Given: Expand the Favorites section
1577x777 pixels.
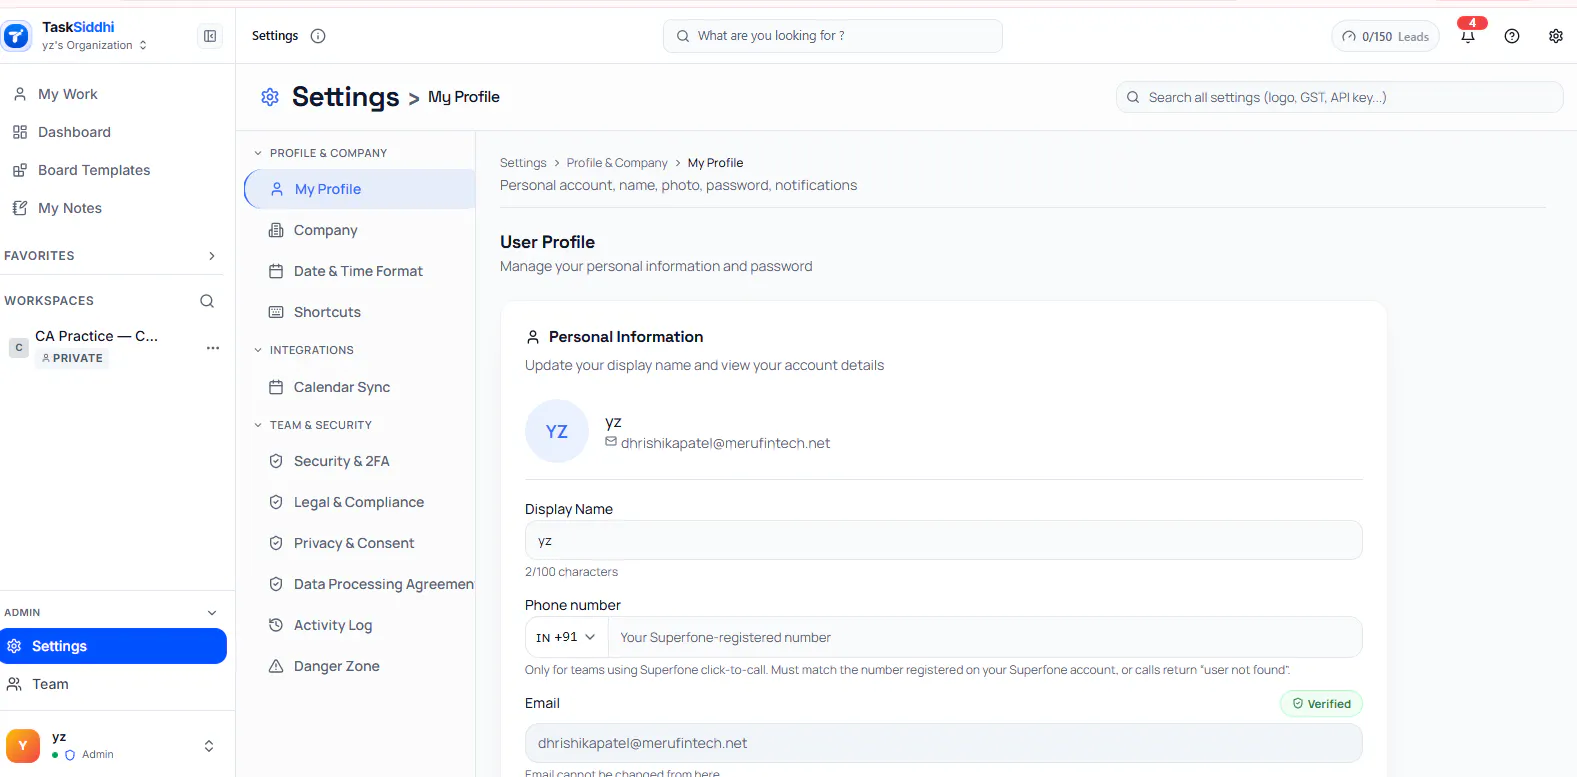Looking at the screenshot, I should tap(212, 256).
